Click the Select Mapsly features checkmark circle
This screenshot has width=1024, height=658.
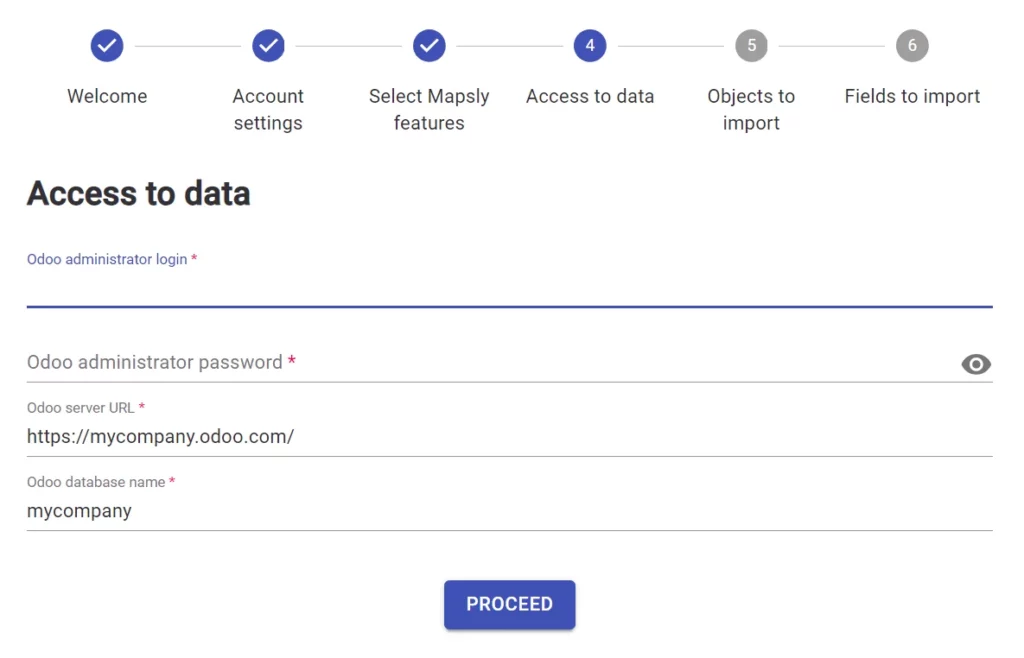pyautogui.click(x=429, y=46)
